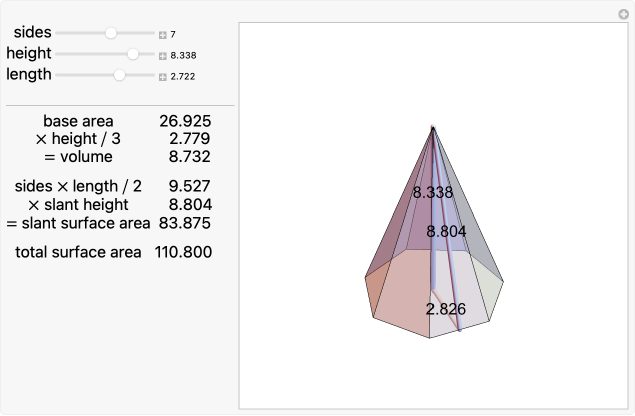Select the total surface area value 110.800
This screenshot has height=416, width=635.
pyautogui.click(x=183, y=252)
